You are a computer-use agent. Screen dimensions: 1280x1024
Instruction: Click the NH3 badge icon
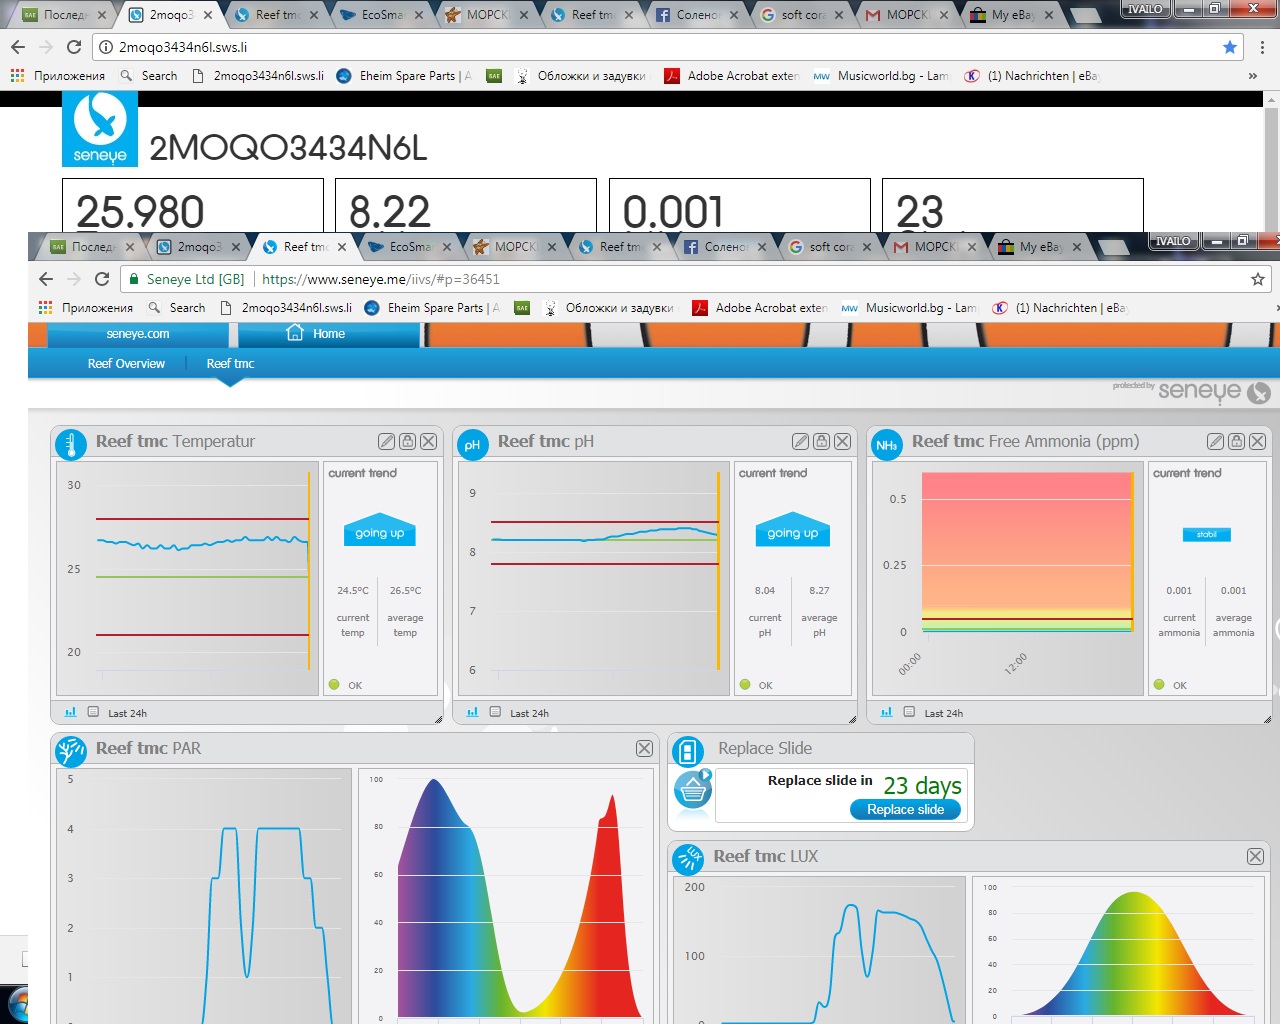887,444
